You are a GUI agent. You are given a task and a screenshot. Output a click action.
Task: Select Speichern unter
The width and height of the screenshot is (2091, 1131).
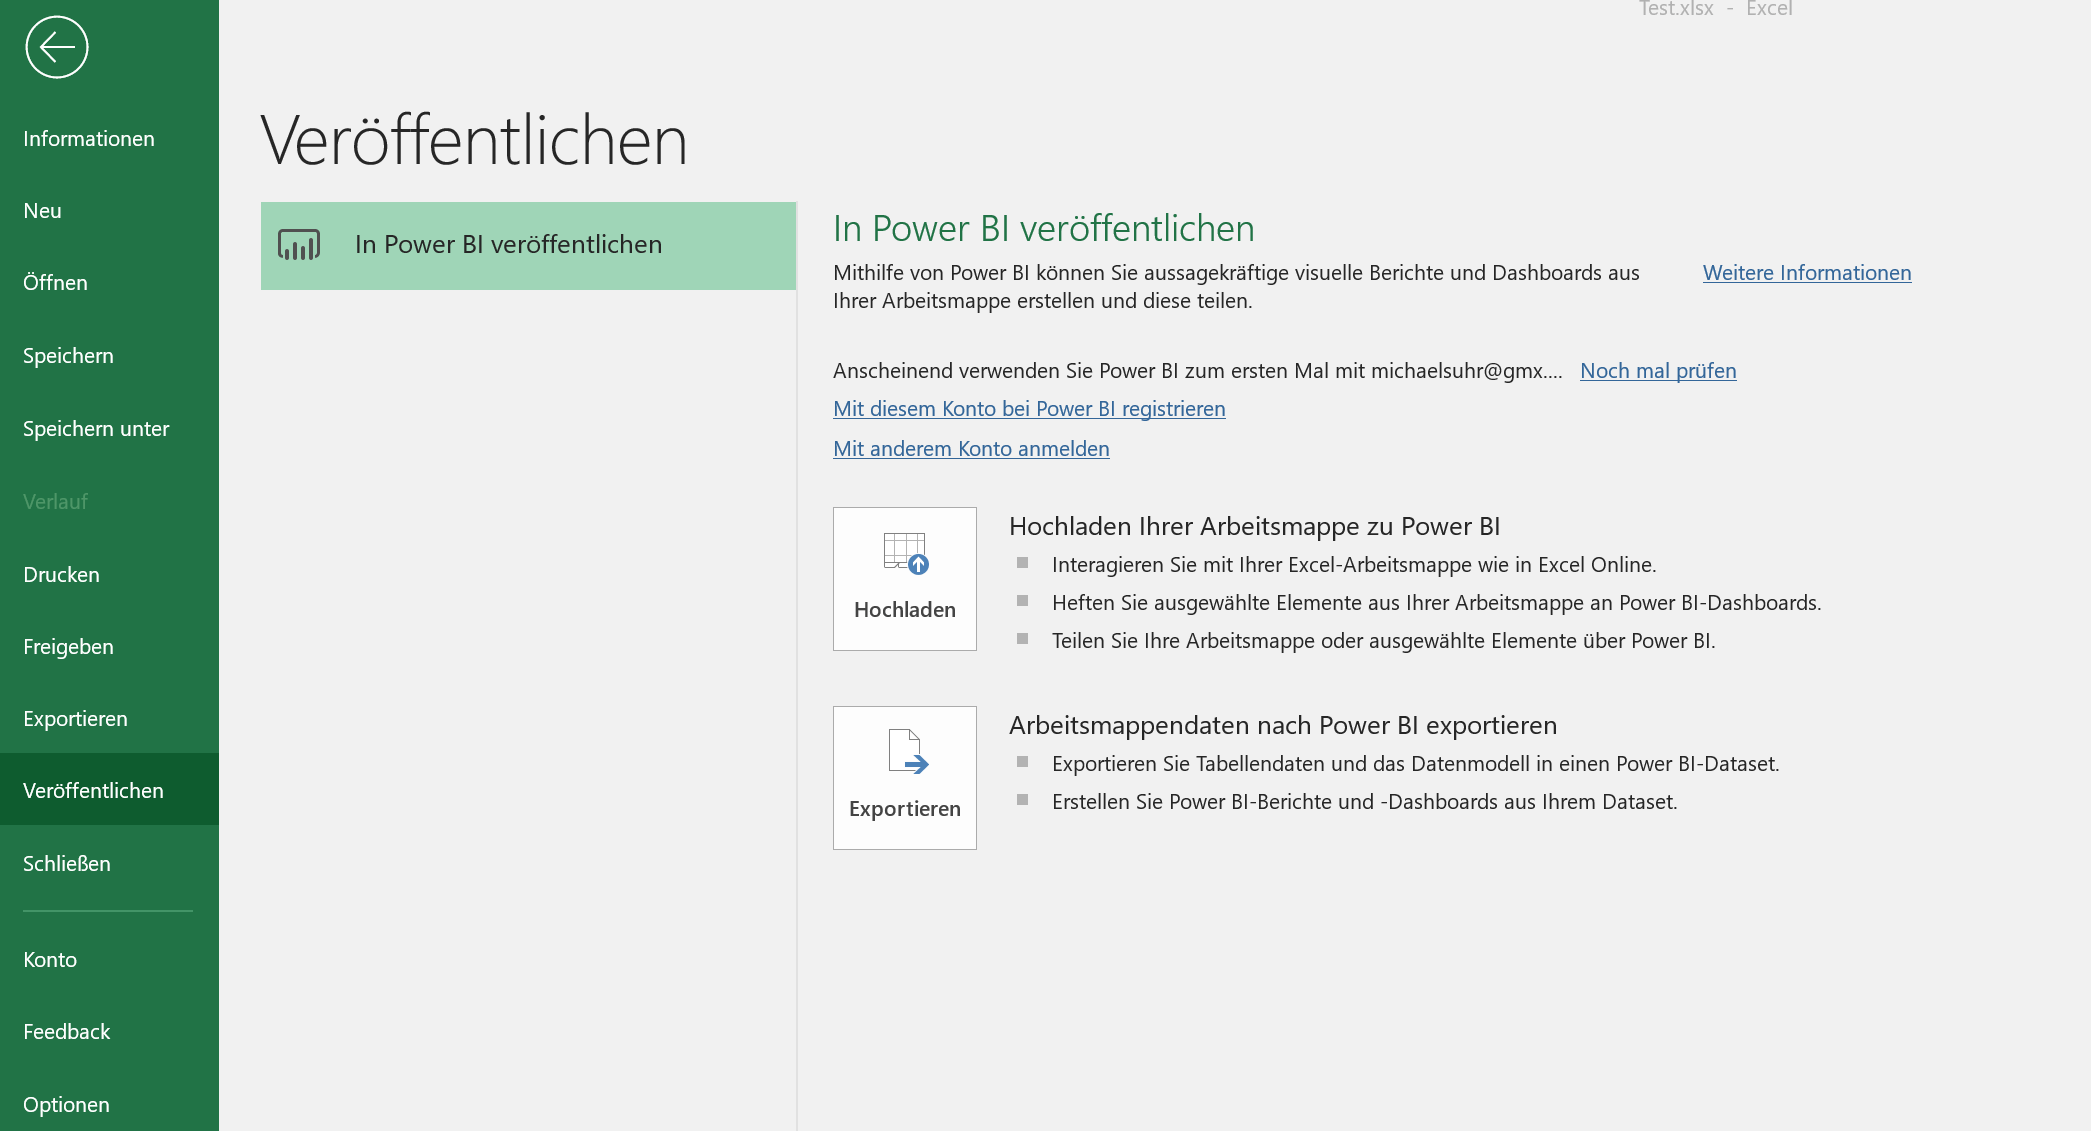tap(109, 429)
